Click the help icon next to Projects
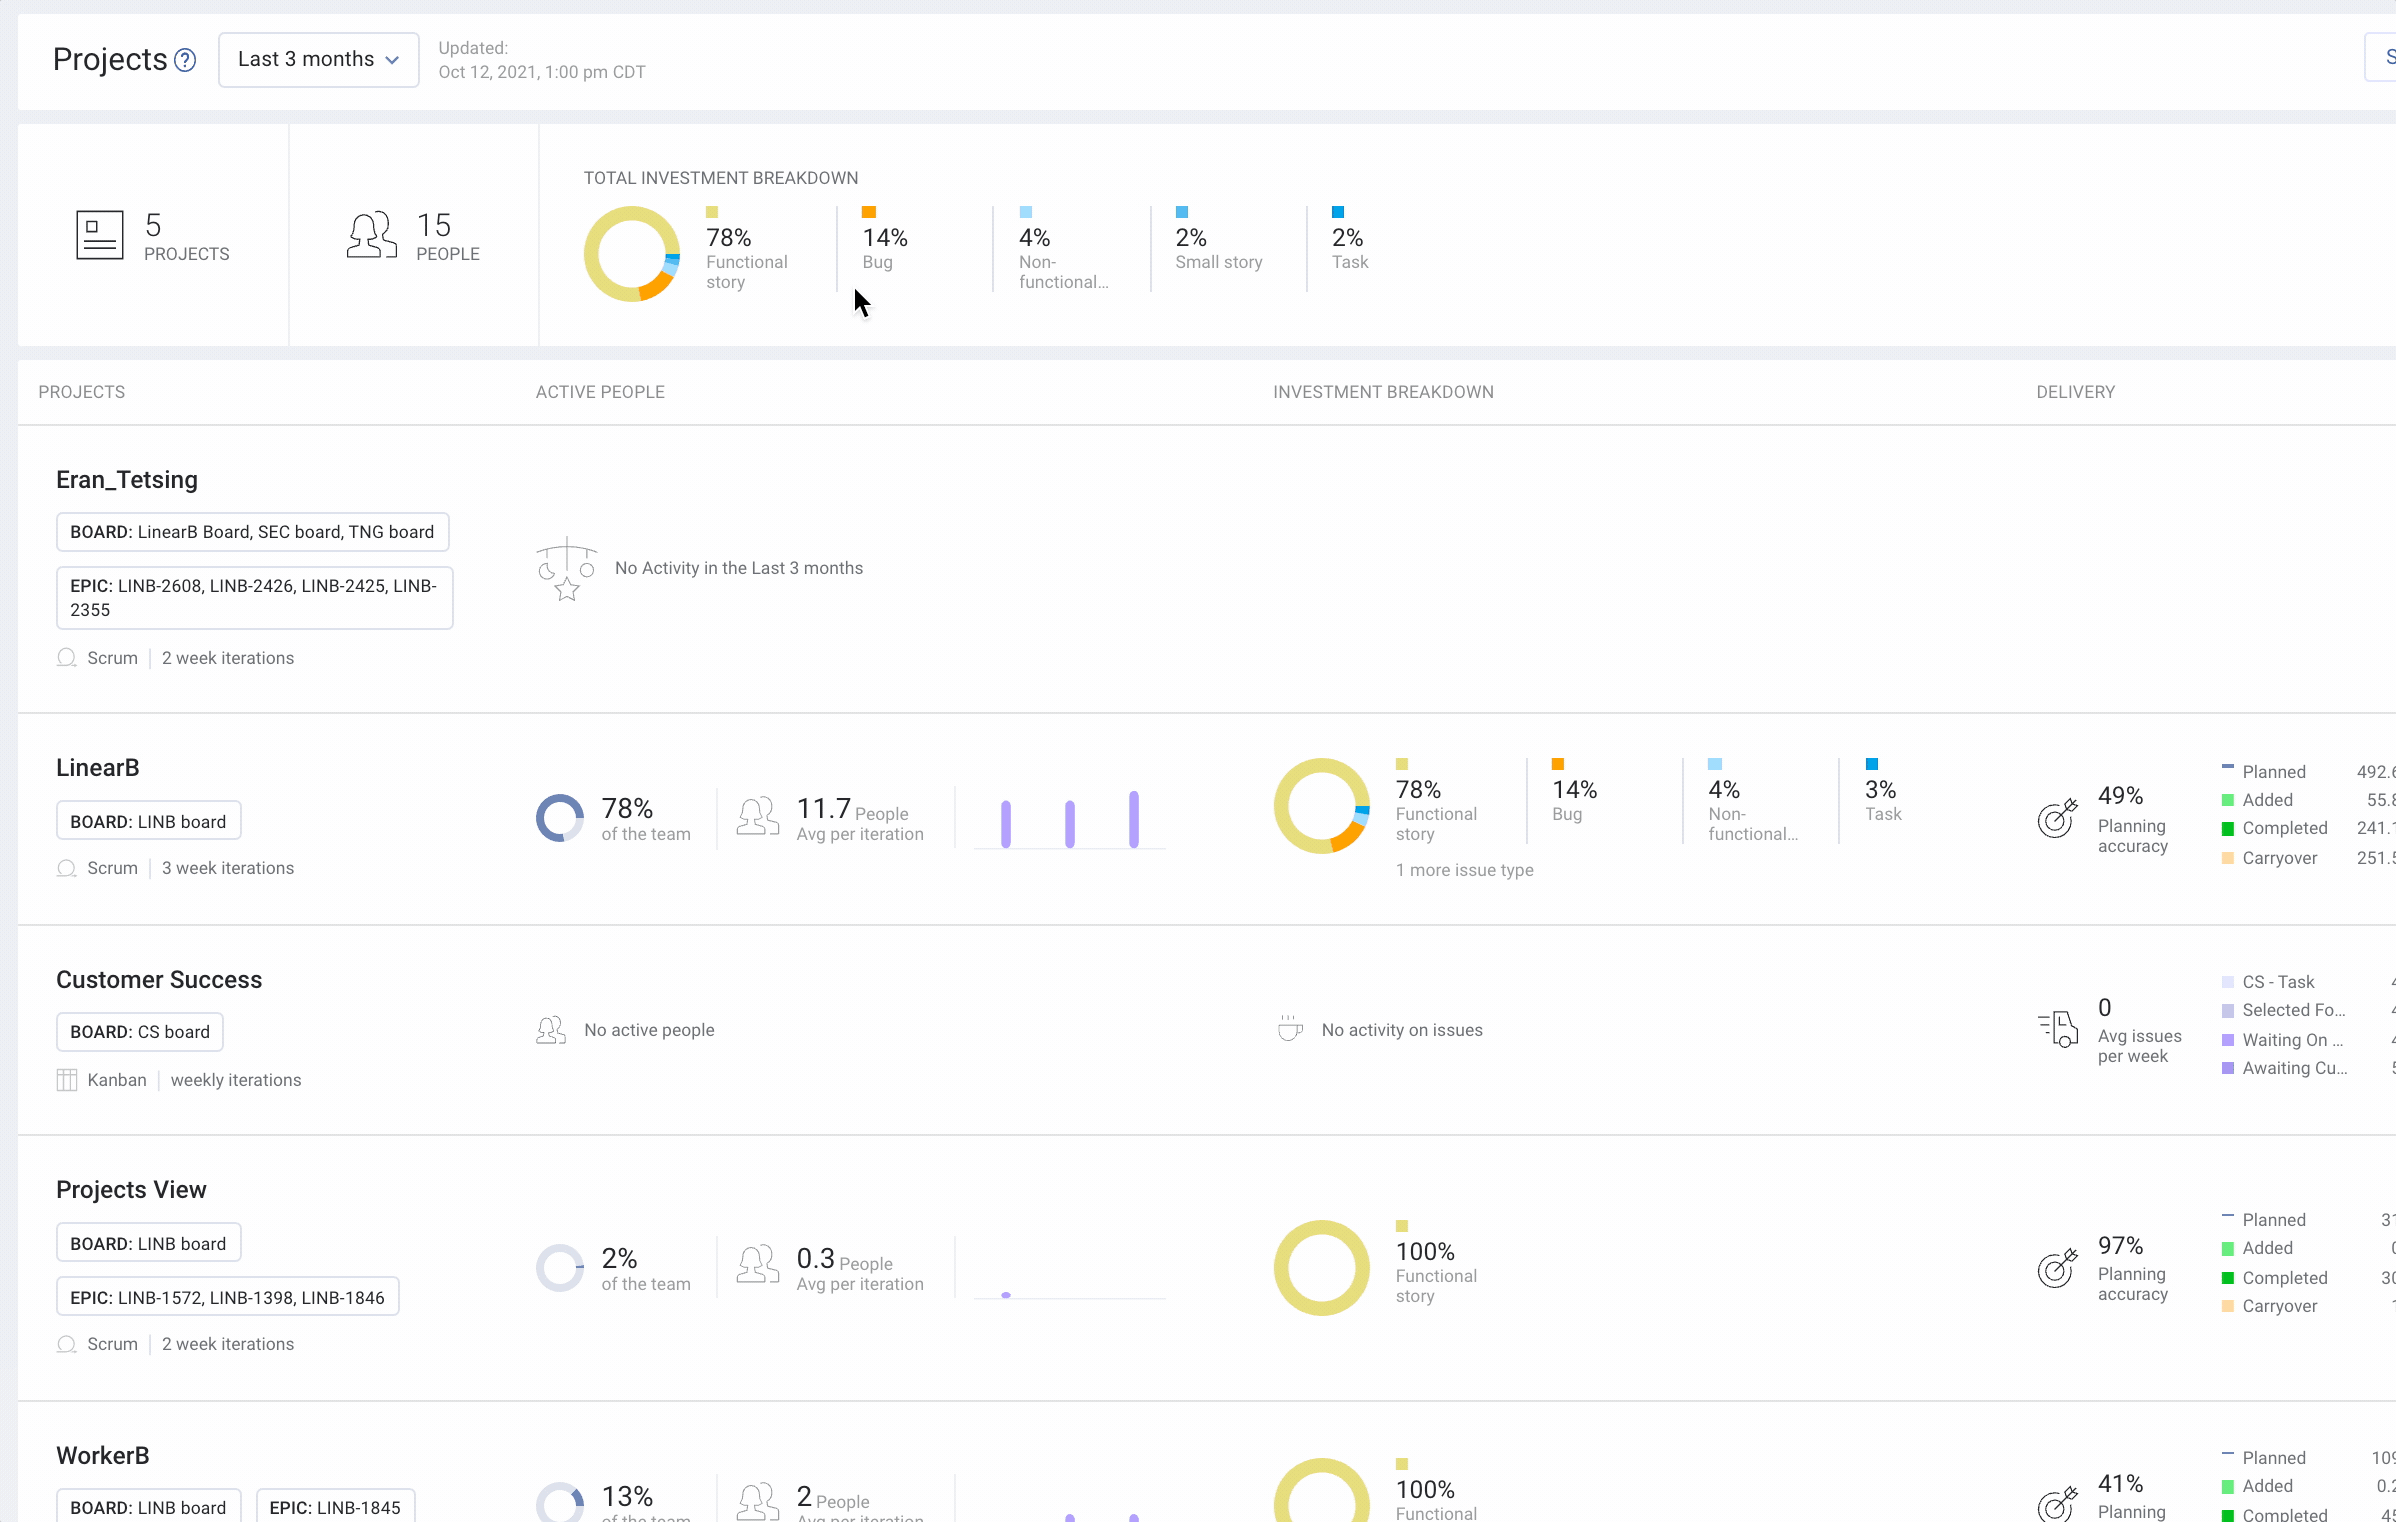This screenshot has width=2396, height=1522. [x=185, y=60]
